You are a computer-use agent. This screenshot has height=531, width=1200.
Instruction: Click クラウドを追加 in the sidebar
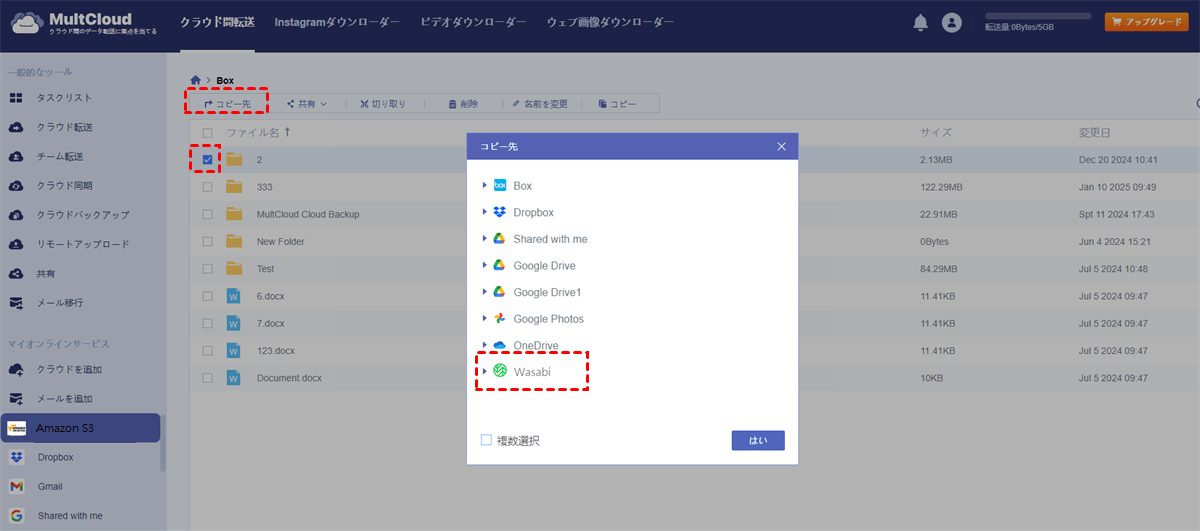pos(69,369)
